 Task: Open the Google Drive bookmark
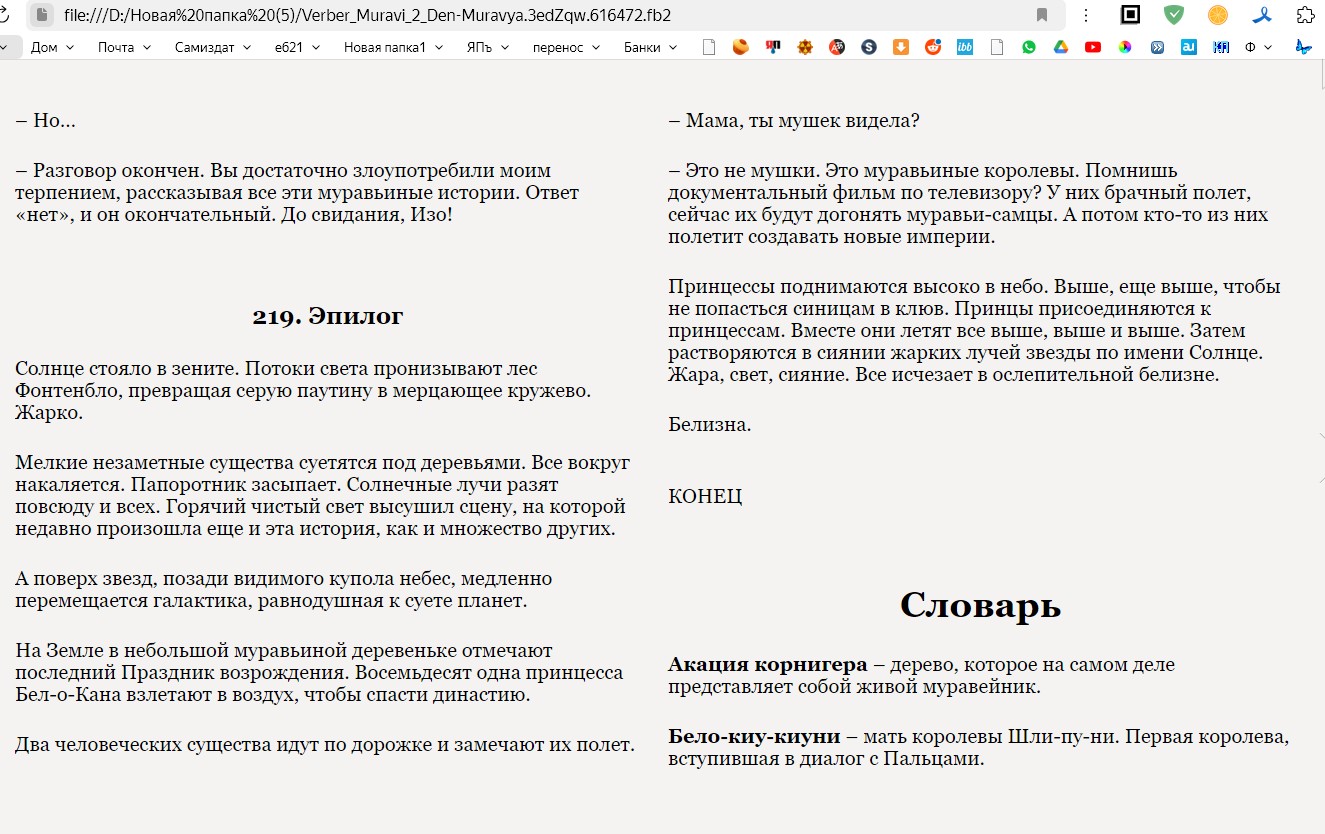click(x=1061, y=47)
